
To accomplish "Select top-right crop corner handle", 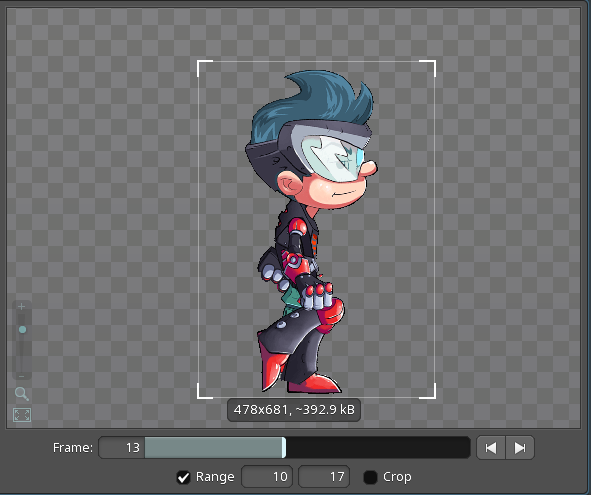I will coord(428,68).
